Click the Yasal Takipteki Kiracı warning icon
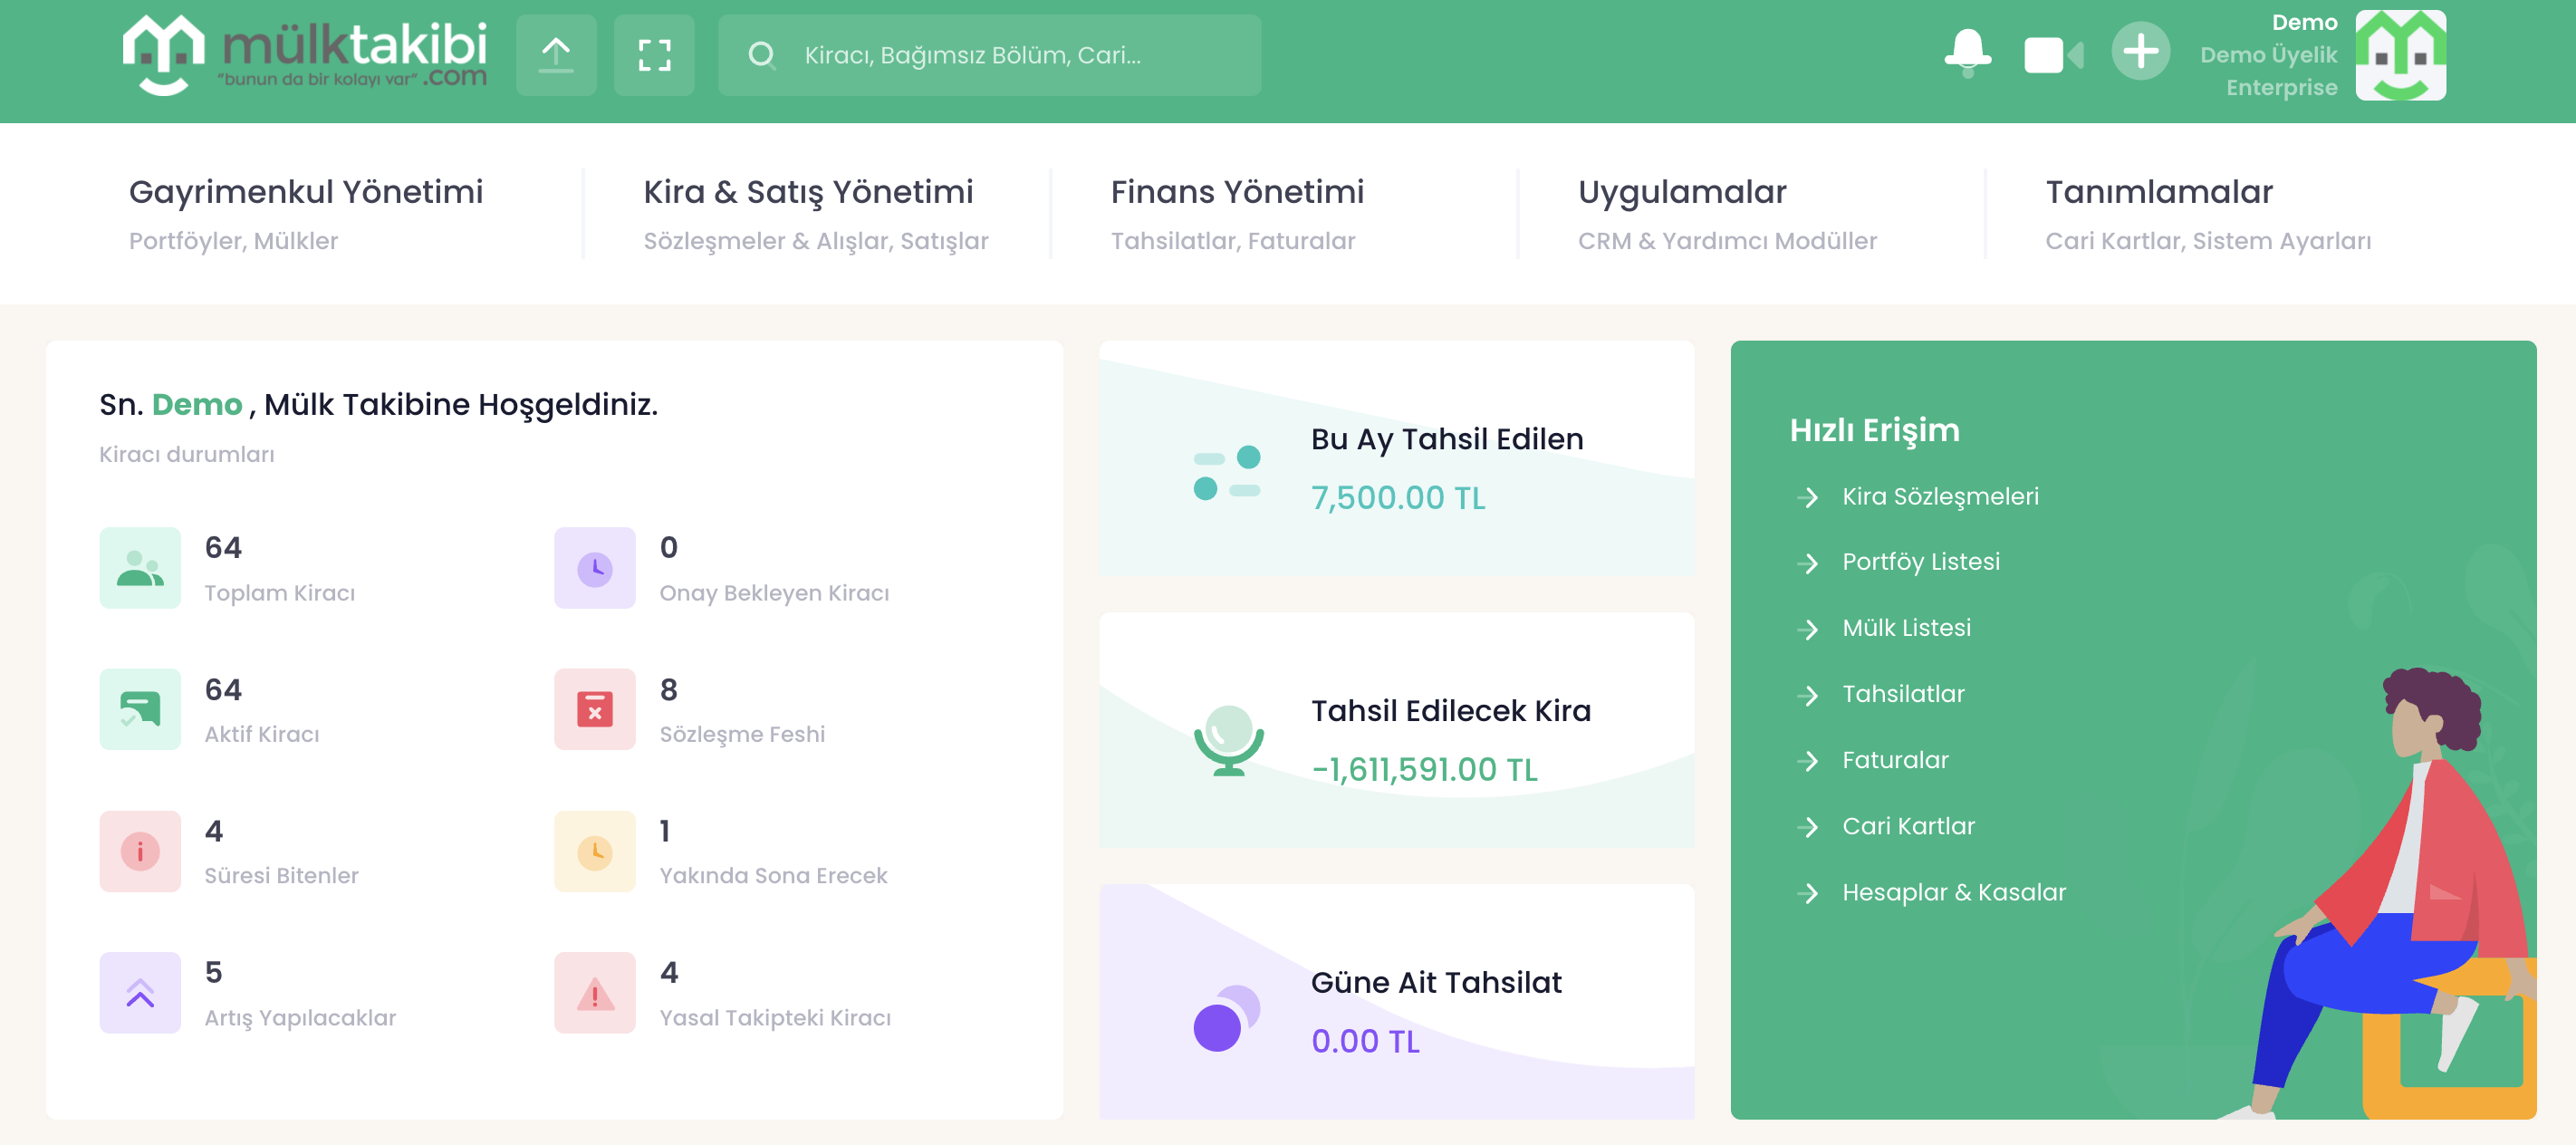Screen dimensions: 2576x1145 (x=594, y=993)
